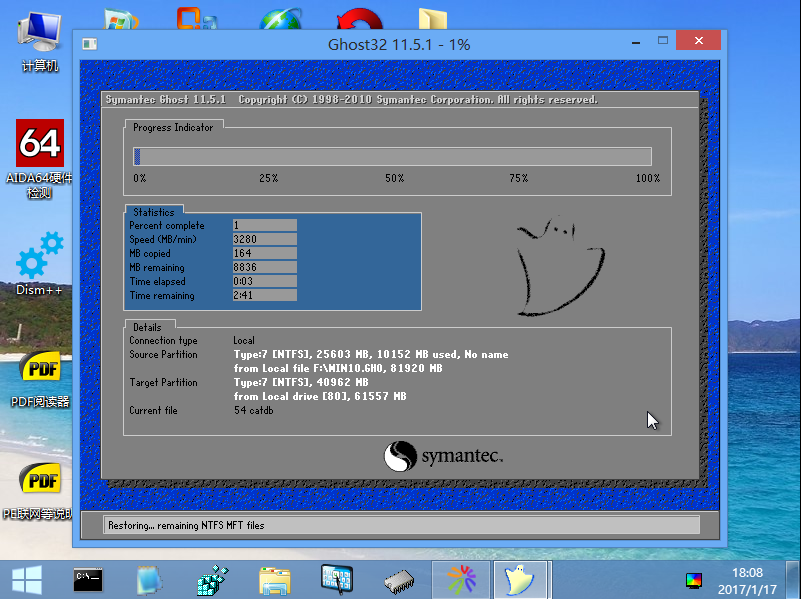Click the Source Partition Type:7 25603 MB line

pyautogui.click(x=371, y=354)
